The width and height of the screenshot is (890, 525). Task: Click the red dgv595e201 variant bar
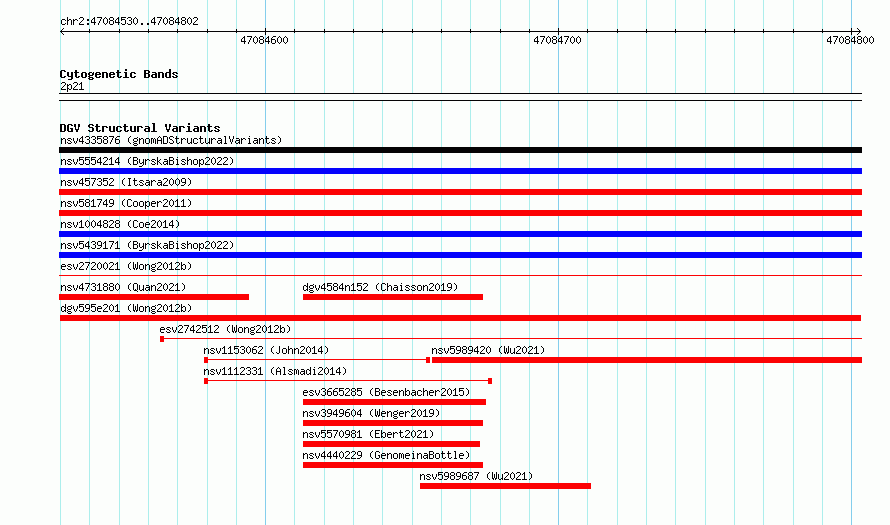tap(460, 318)
